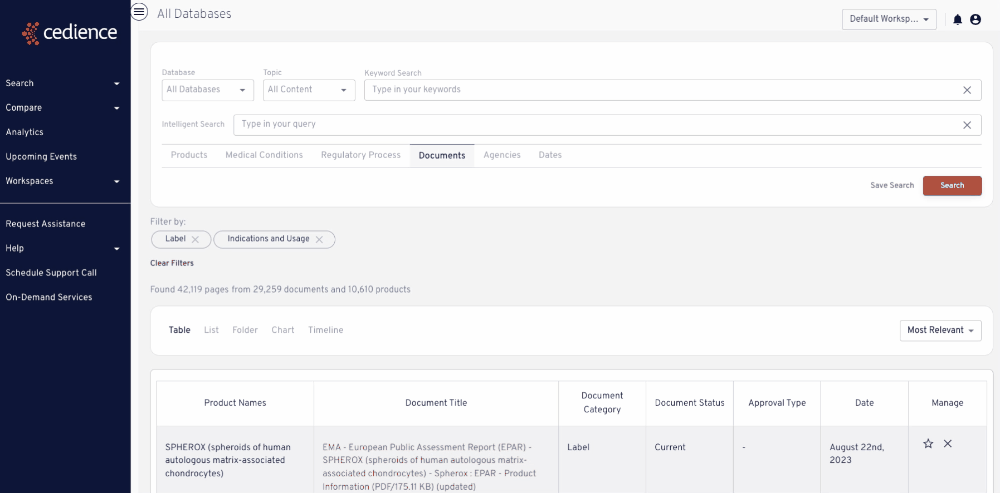Open Upcoming Events in the sidebar

[x=41, y=156]
